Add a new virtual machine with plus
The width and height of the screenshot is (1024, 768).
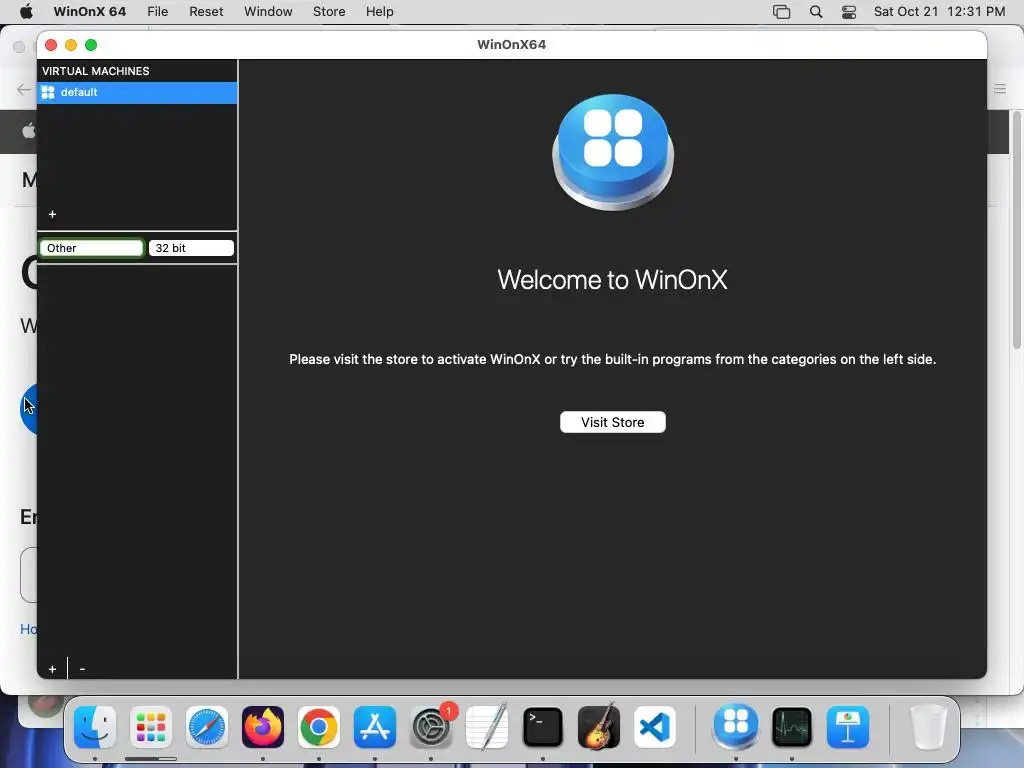pyautogui.click(x=52, y=214)
